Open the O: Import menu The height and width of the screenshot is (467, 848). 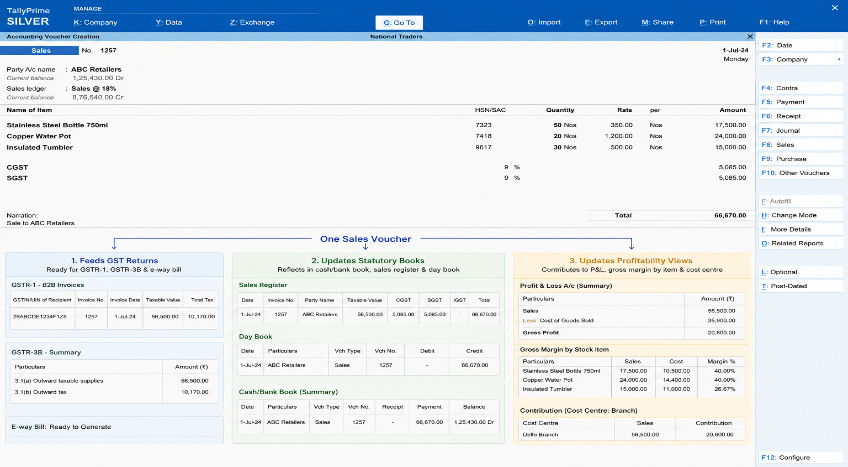click(x=544, y=22)
